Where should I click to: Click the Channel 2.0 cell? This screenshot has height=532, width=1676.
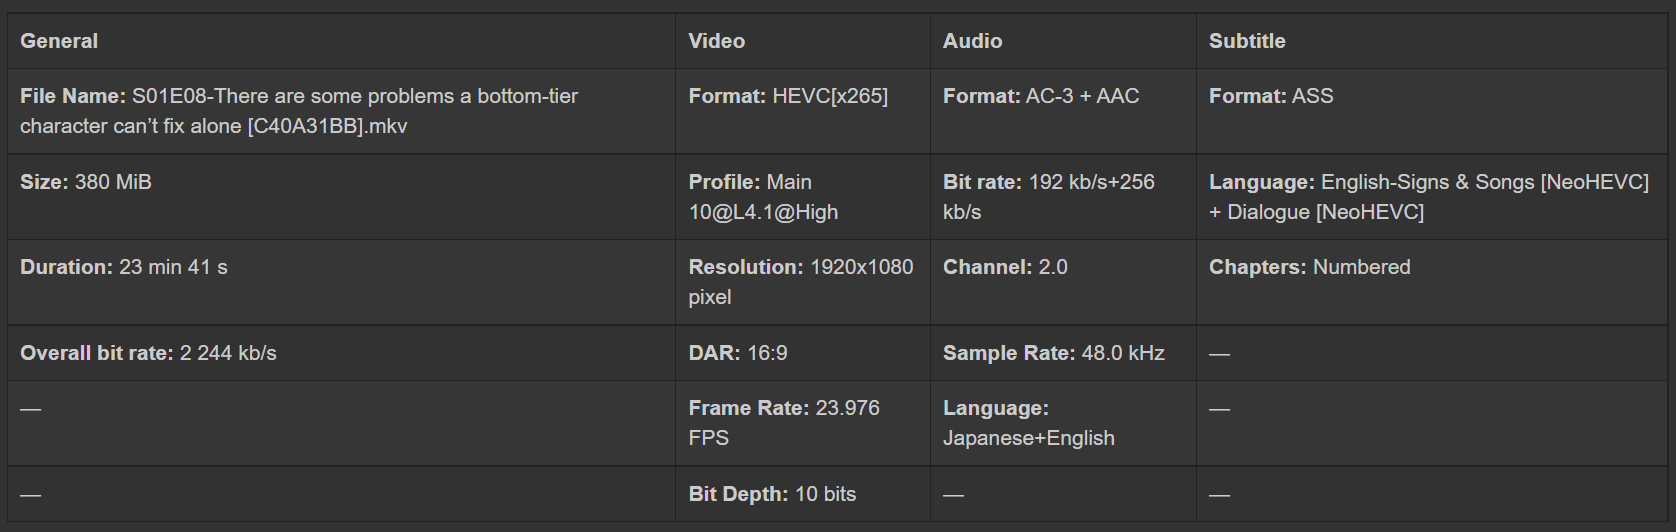pos(1005,267)
